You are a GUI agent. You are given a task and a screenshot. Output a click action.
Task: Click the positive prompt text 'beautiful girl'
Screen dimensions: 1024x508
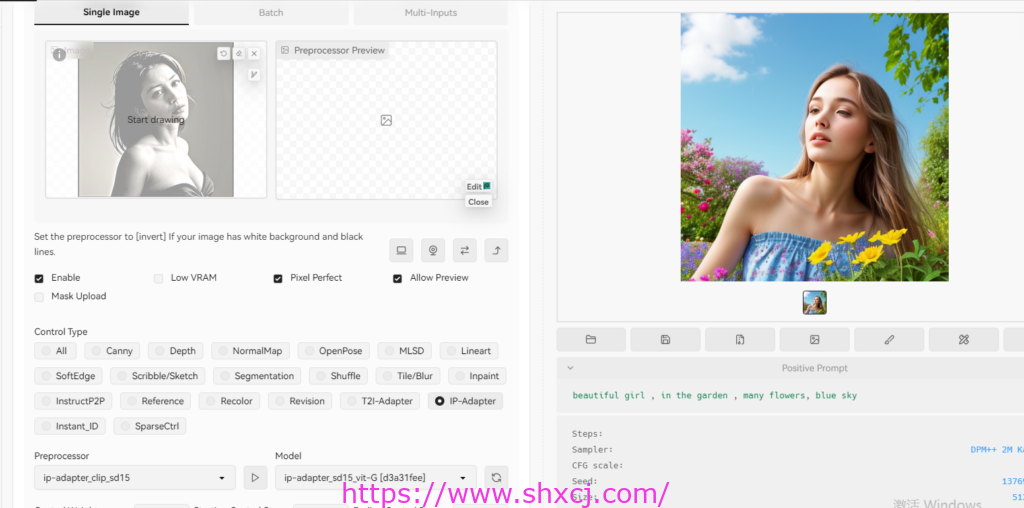tap(608, 396)
